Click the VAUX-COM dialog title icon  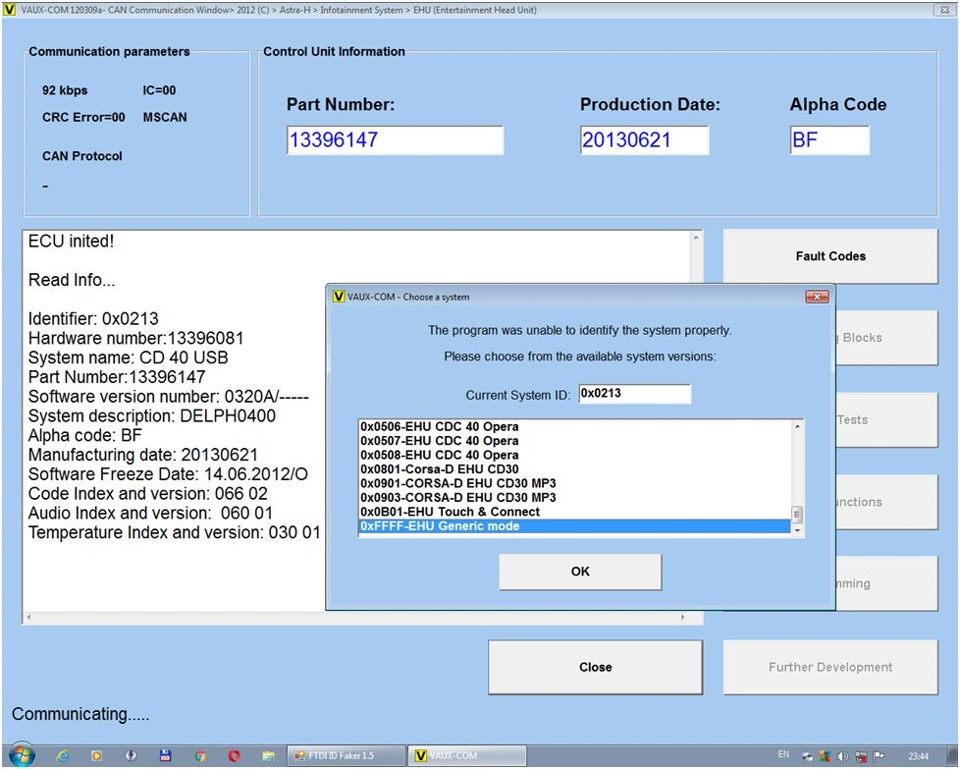point(339,297)
